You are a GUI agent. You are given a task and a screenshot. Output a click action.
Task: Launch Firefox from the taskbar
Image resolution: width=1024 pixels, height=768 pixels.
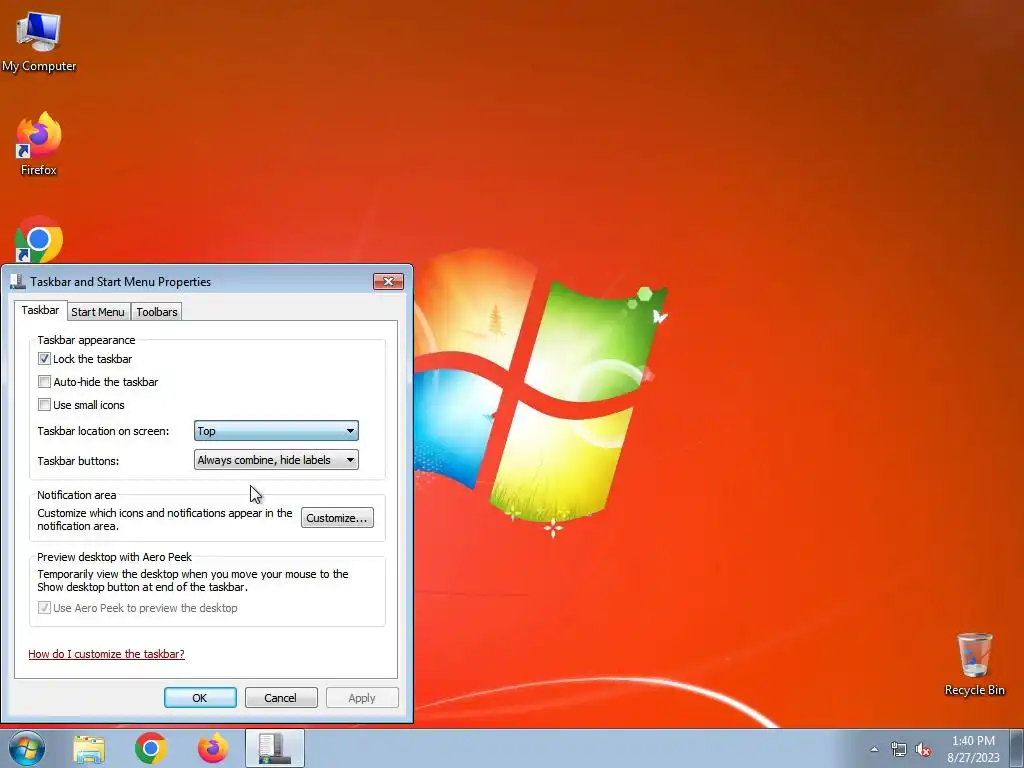pyautogui.click(x=213, y=748)
